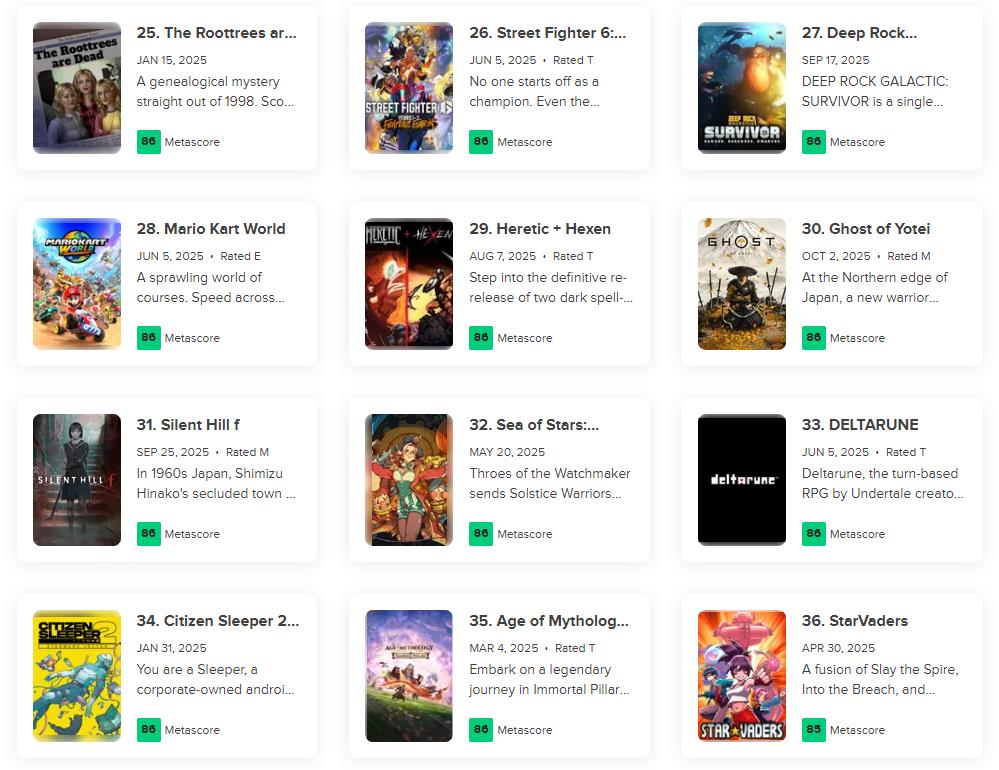Open The Roottrees are Dead title link
Image resolution: width=999 pixels, height=770 pixels.
click(x=216, y=33)
